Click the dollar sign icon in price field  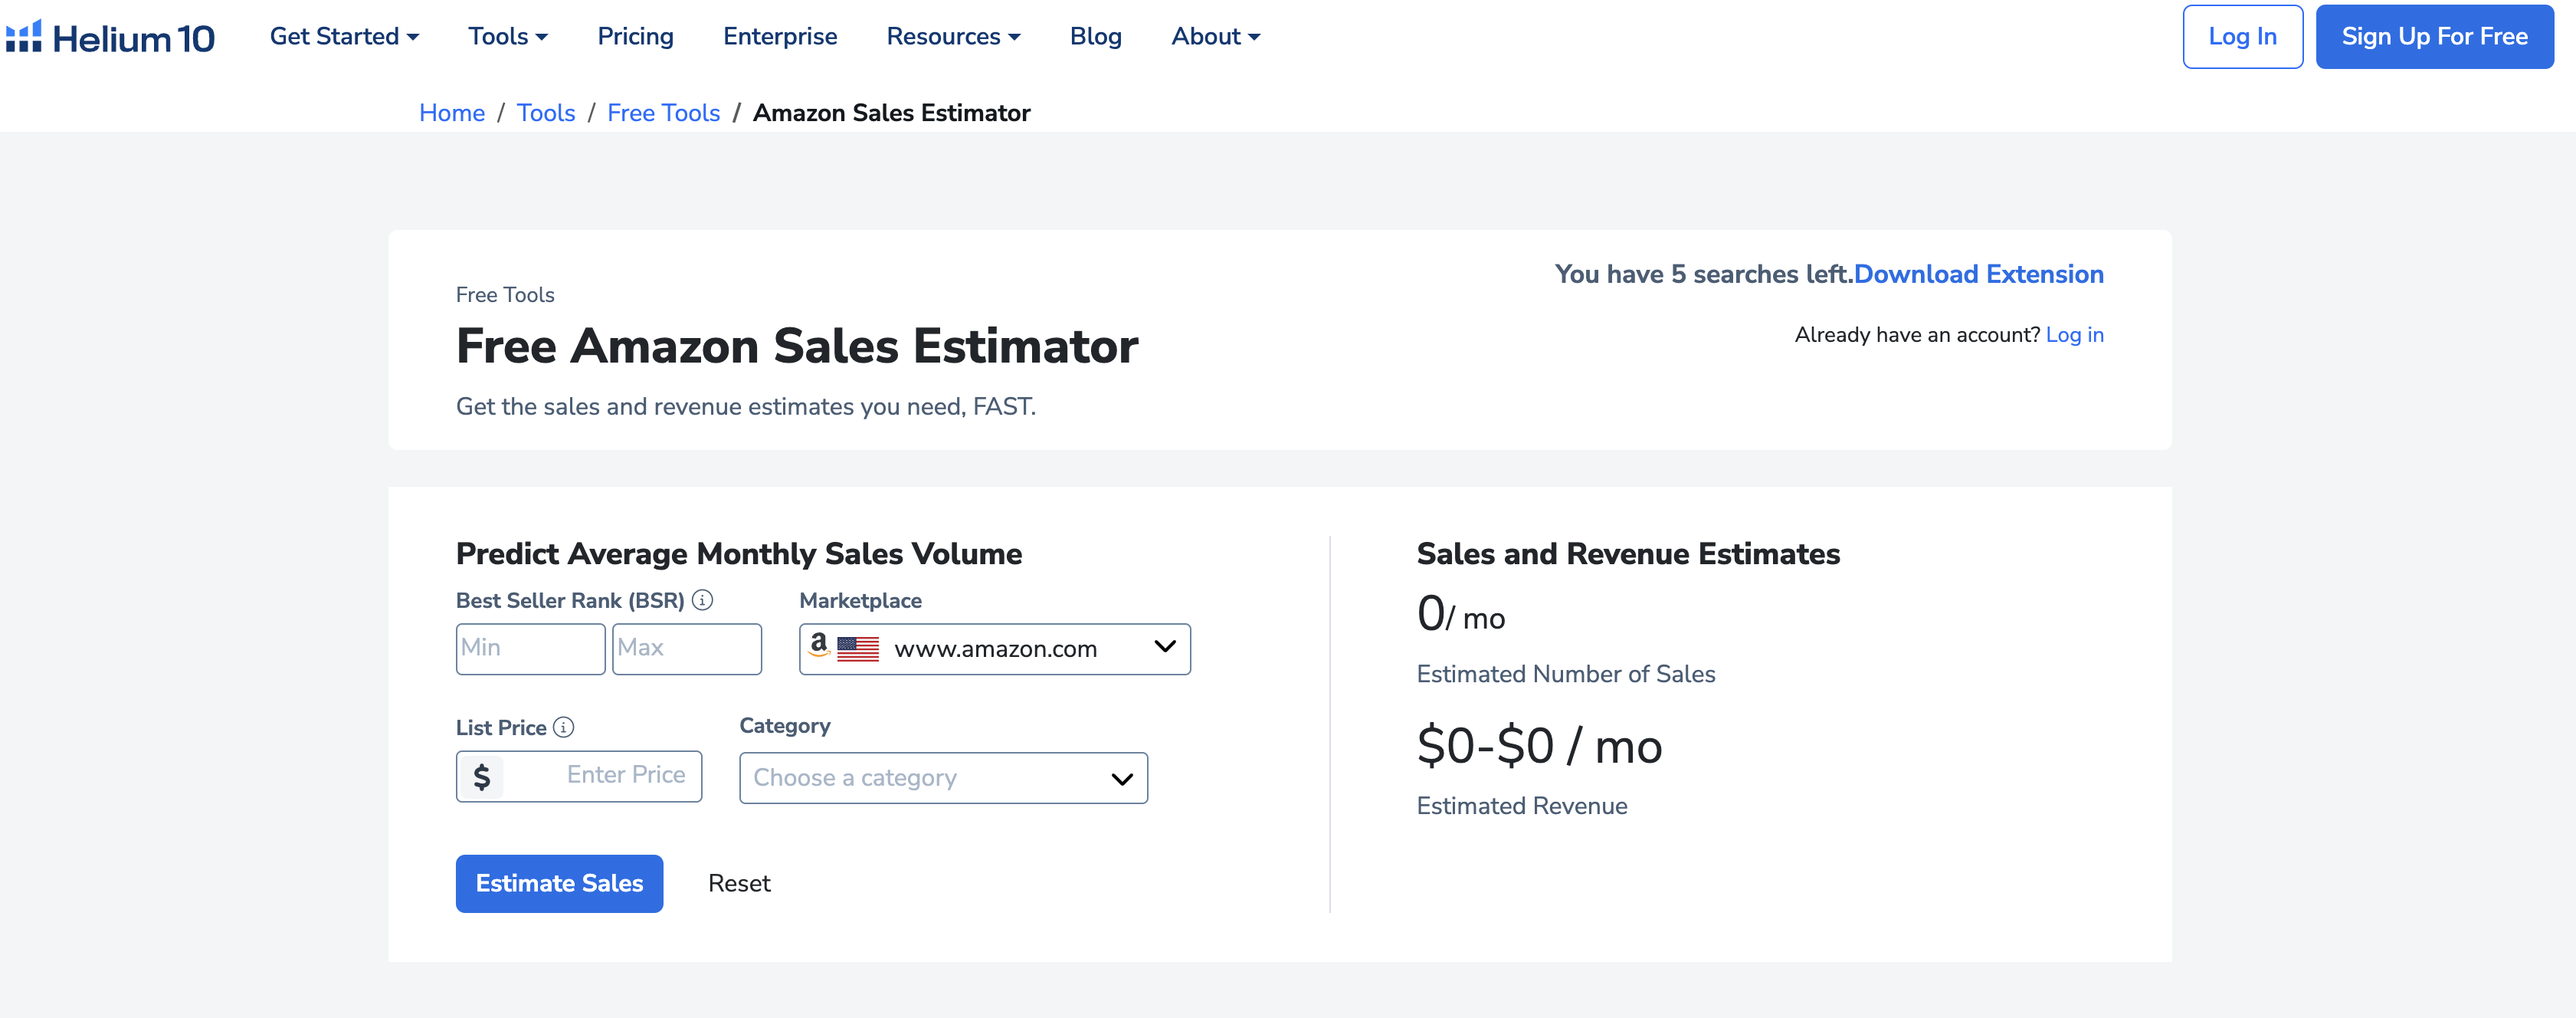(x=482, y=777)
